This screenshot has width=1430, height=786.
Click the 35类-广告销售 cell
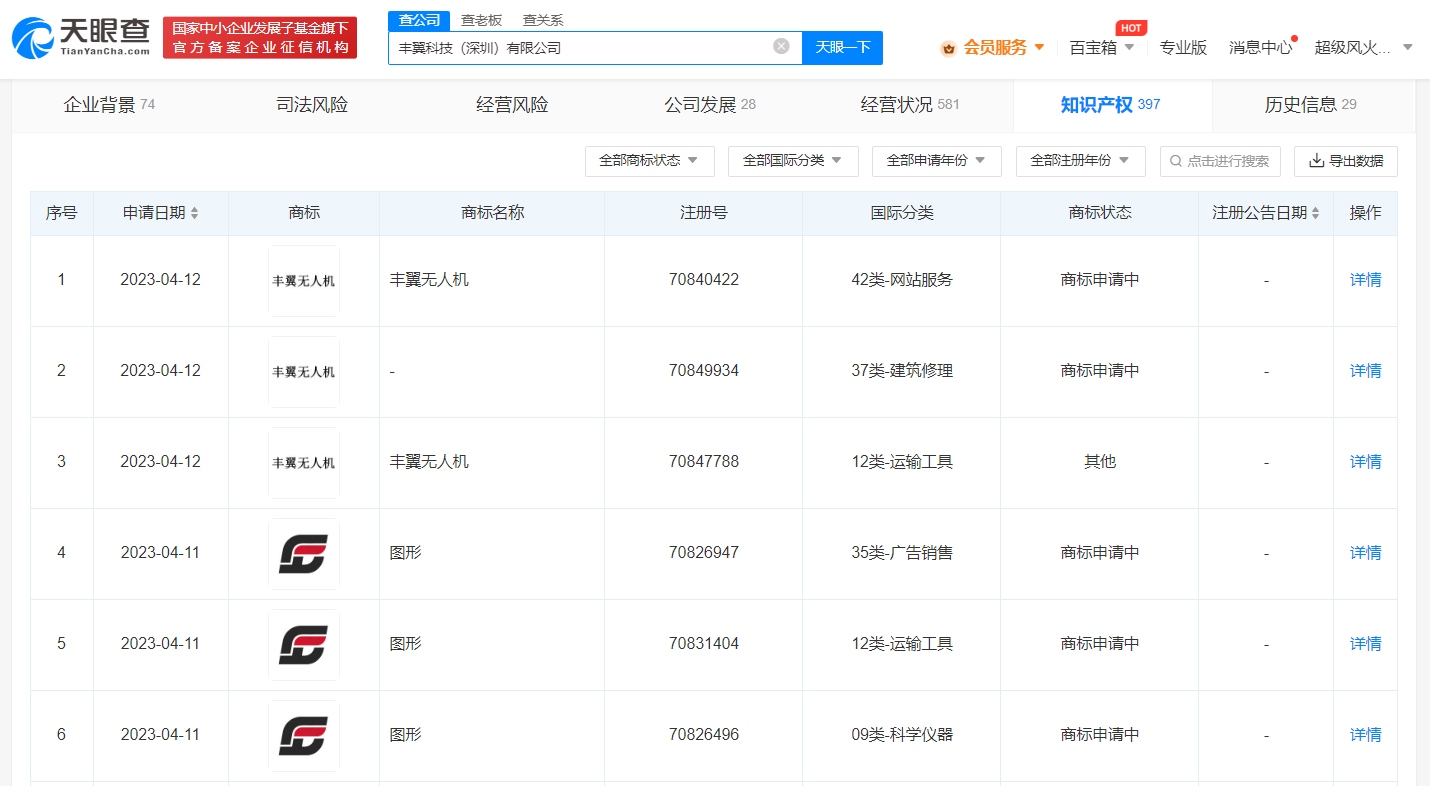coord(902,553)
